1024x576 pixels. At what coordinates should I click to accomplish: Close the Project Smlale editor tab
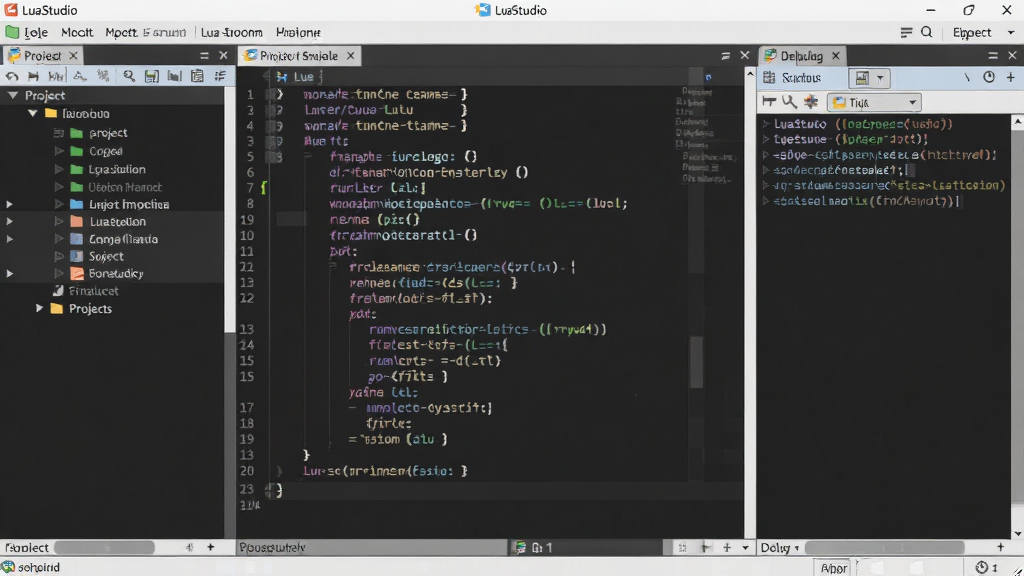(x=351, y=56)
